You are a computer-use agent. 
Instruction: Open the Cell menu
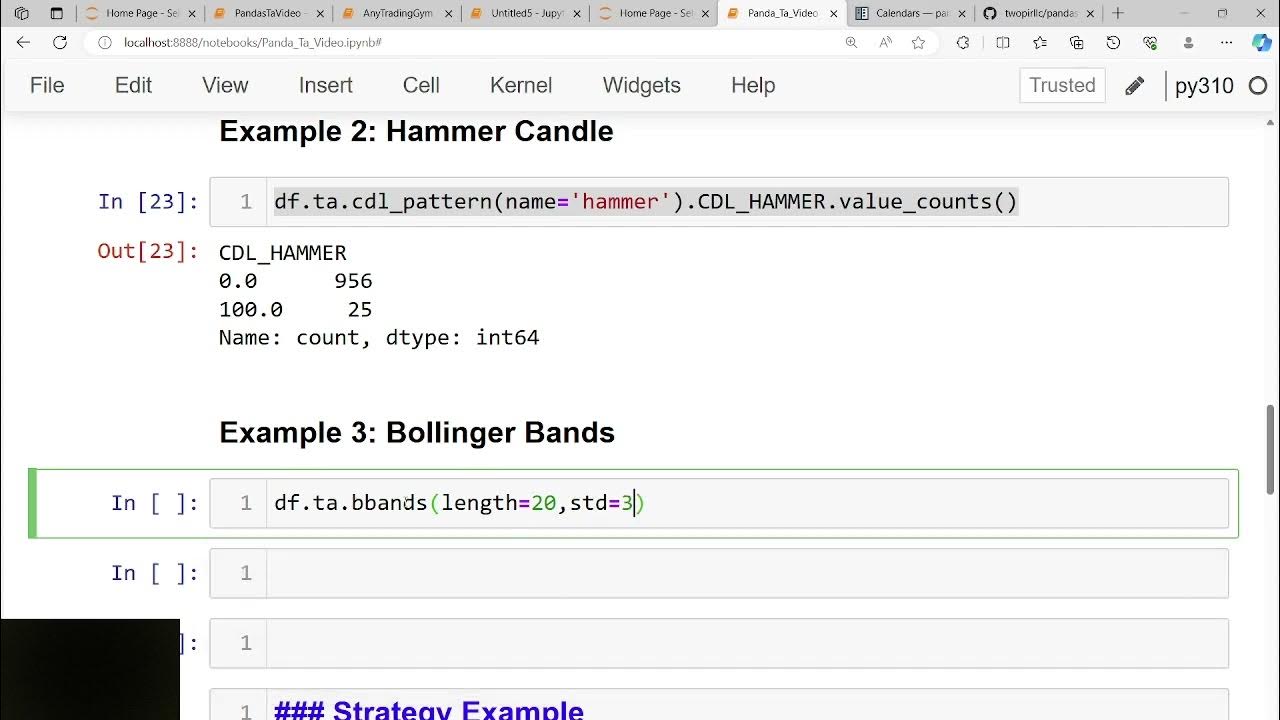pyautogui.click(x=421, y=86)
